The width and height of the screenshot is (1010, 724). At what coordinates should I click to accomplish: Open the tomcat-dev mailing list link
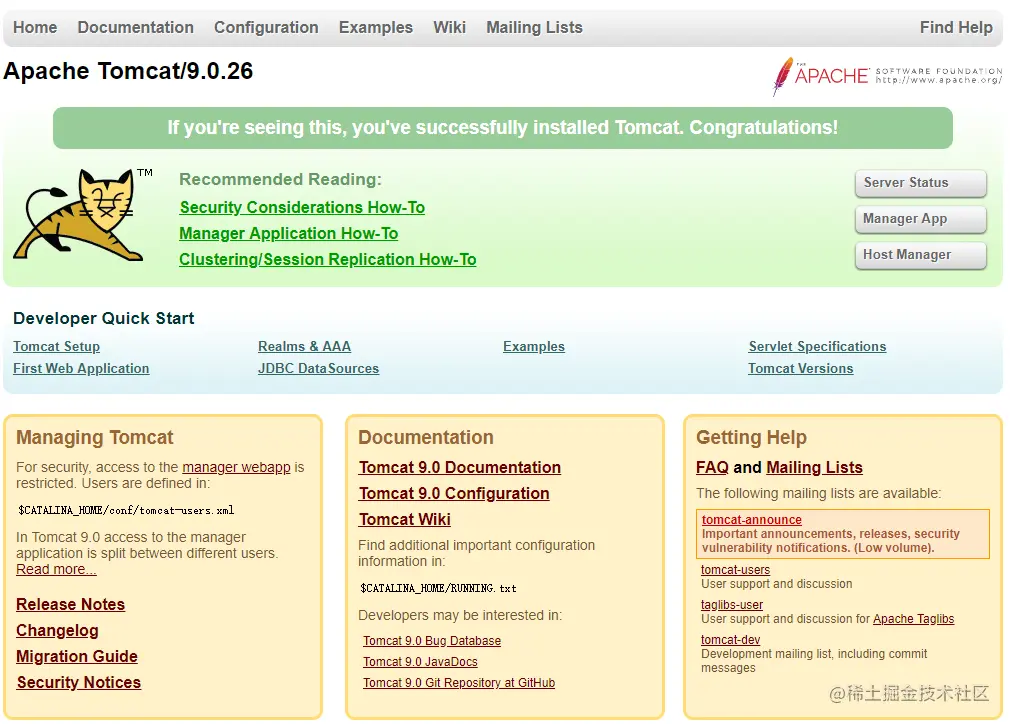point(730,640)
